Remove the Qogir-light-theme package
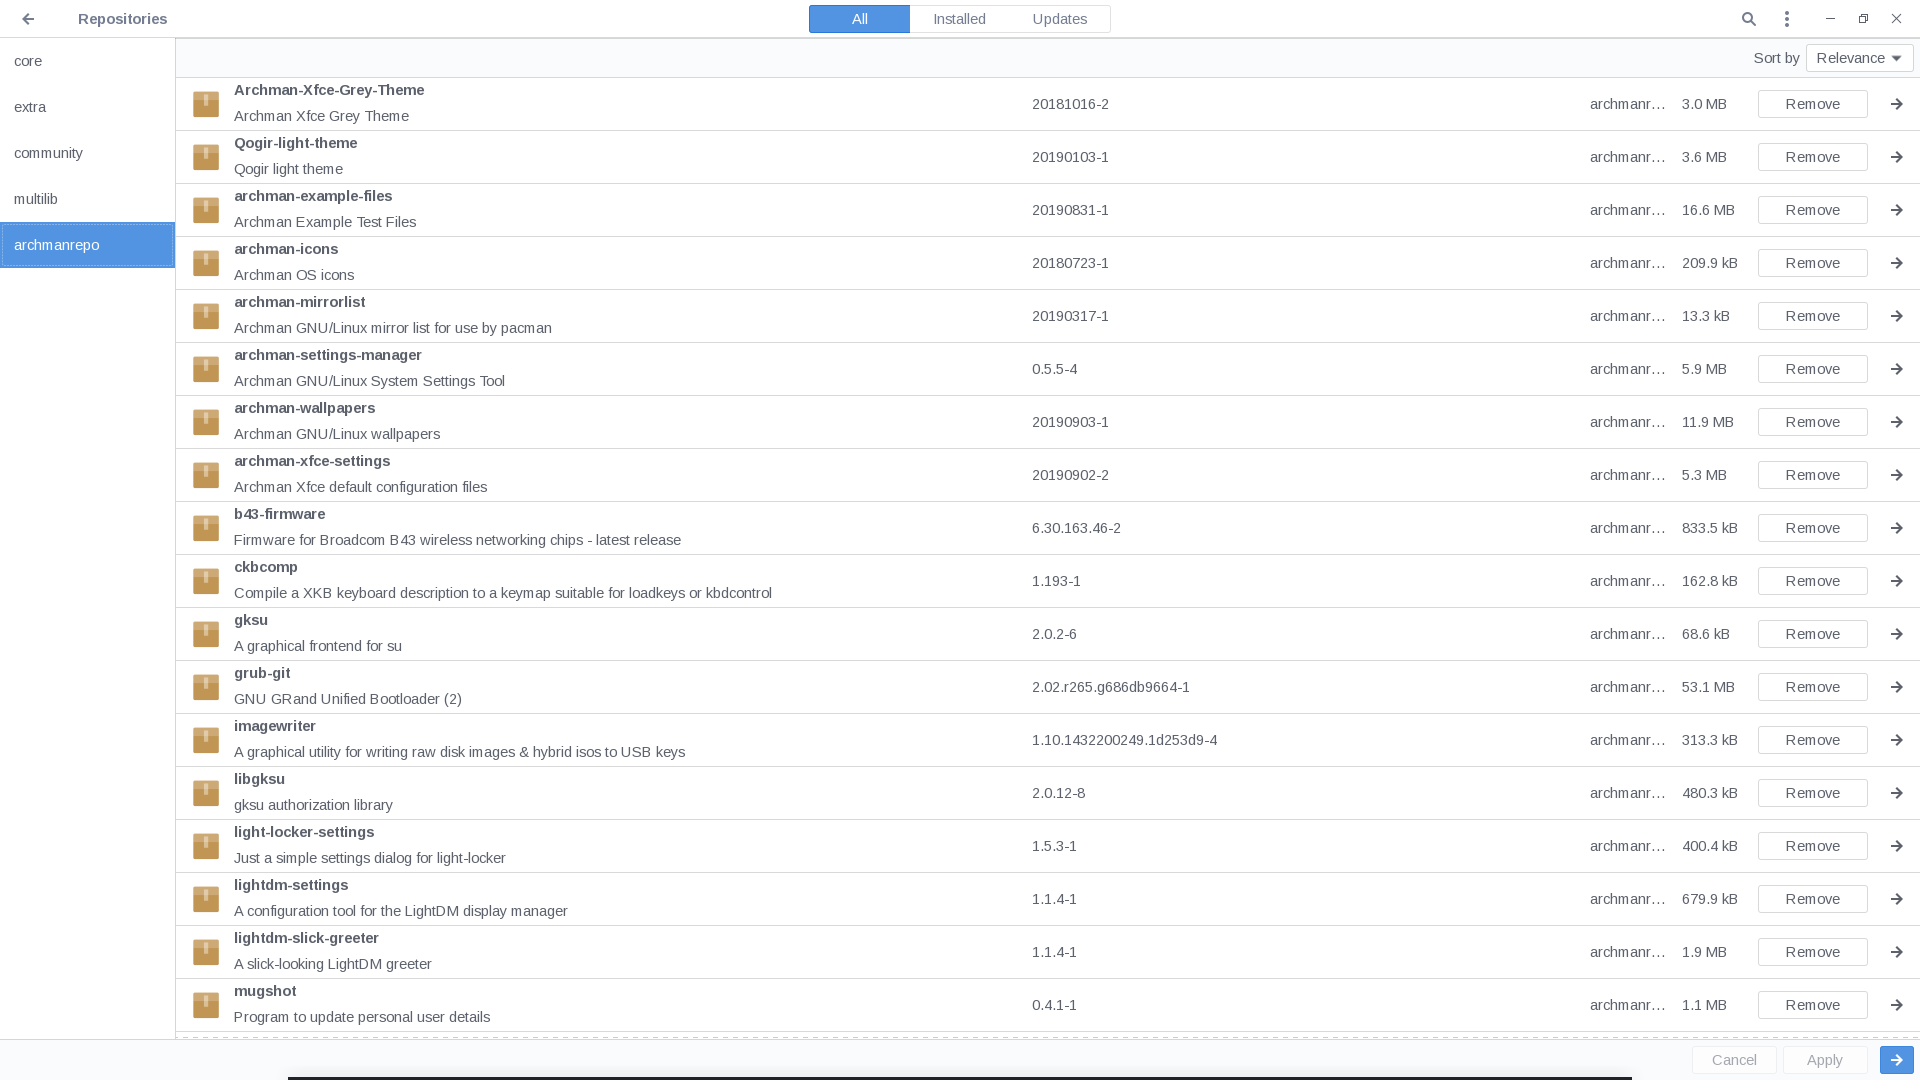Image resolution: width=1920 pixels, height=1080 pixels. coord(1812,157)
